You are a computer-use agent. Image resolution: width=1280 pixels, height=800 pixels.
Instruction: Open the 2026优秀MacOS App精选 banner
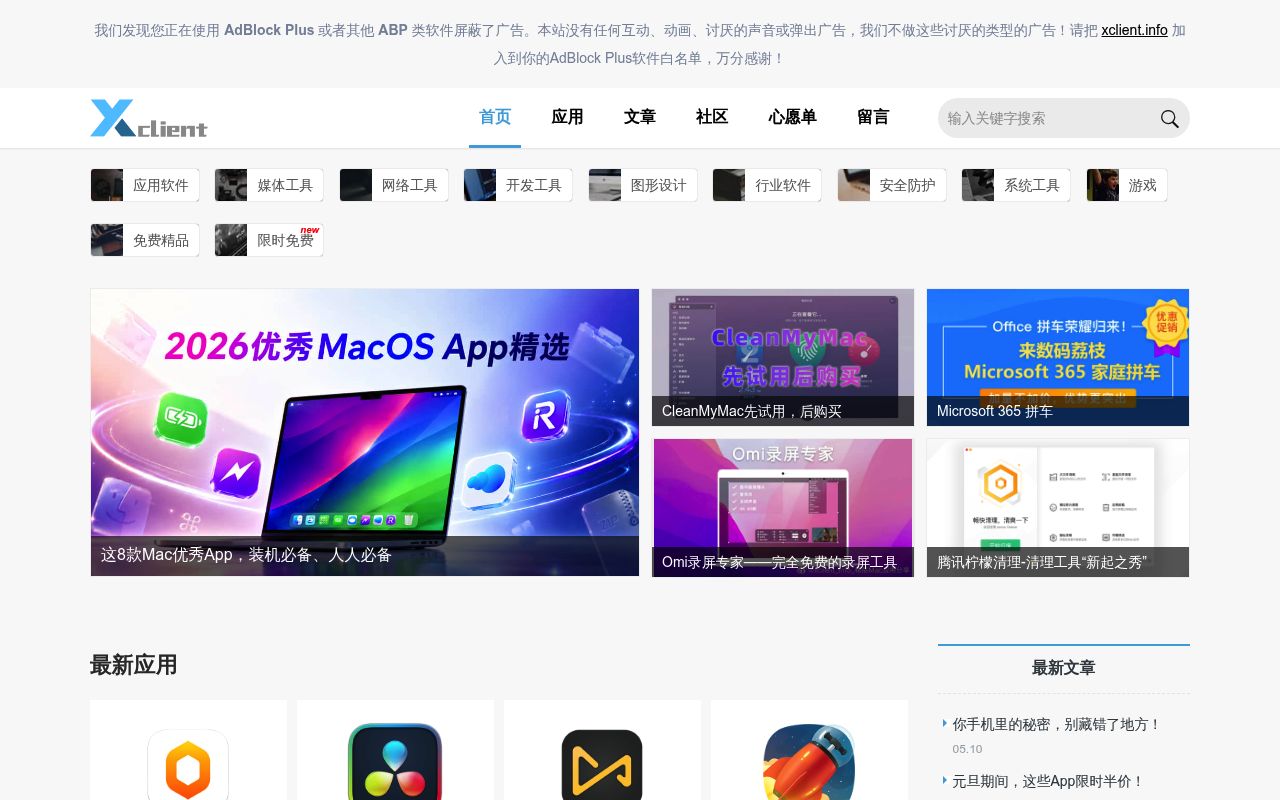point(365,432)
